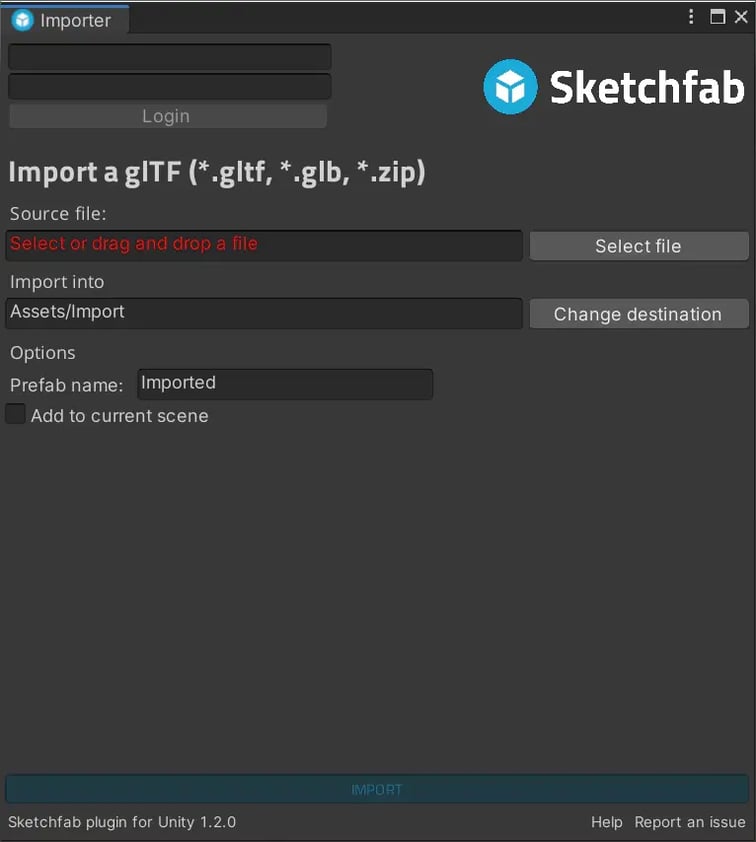
Task: Click the red Select or drag and drop text
Action: click(x=133, y=243)
